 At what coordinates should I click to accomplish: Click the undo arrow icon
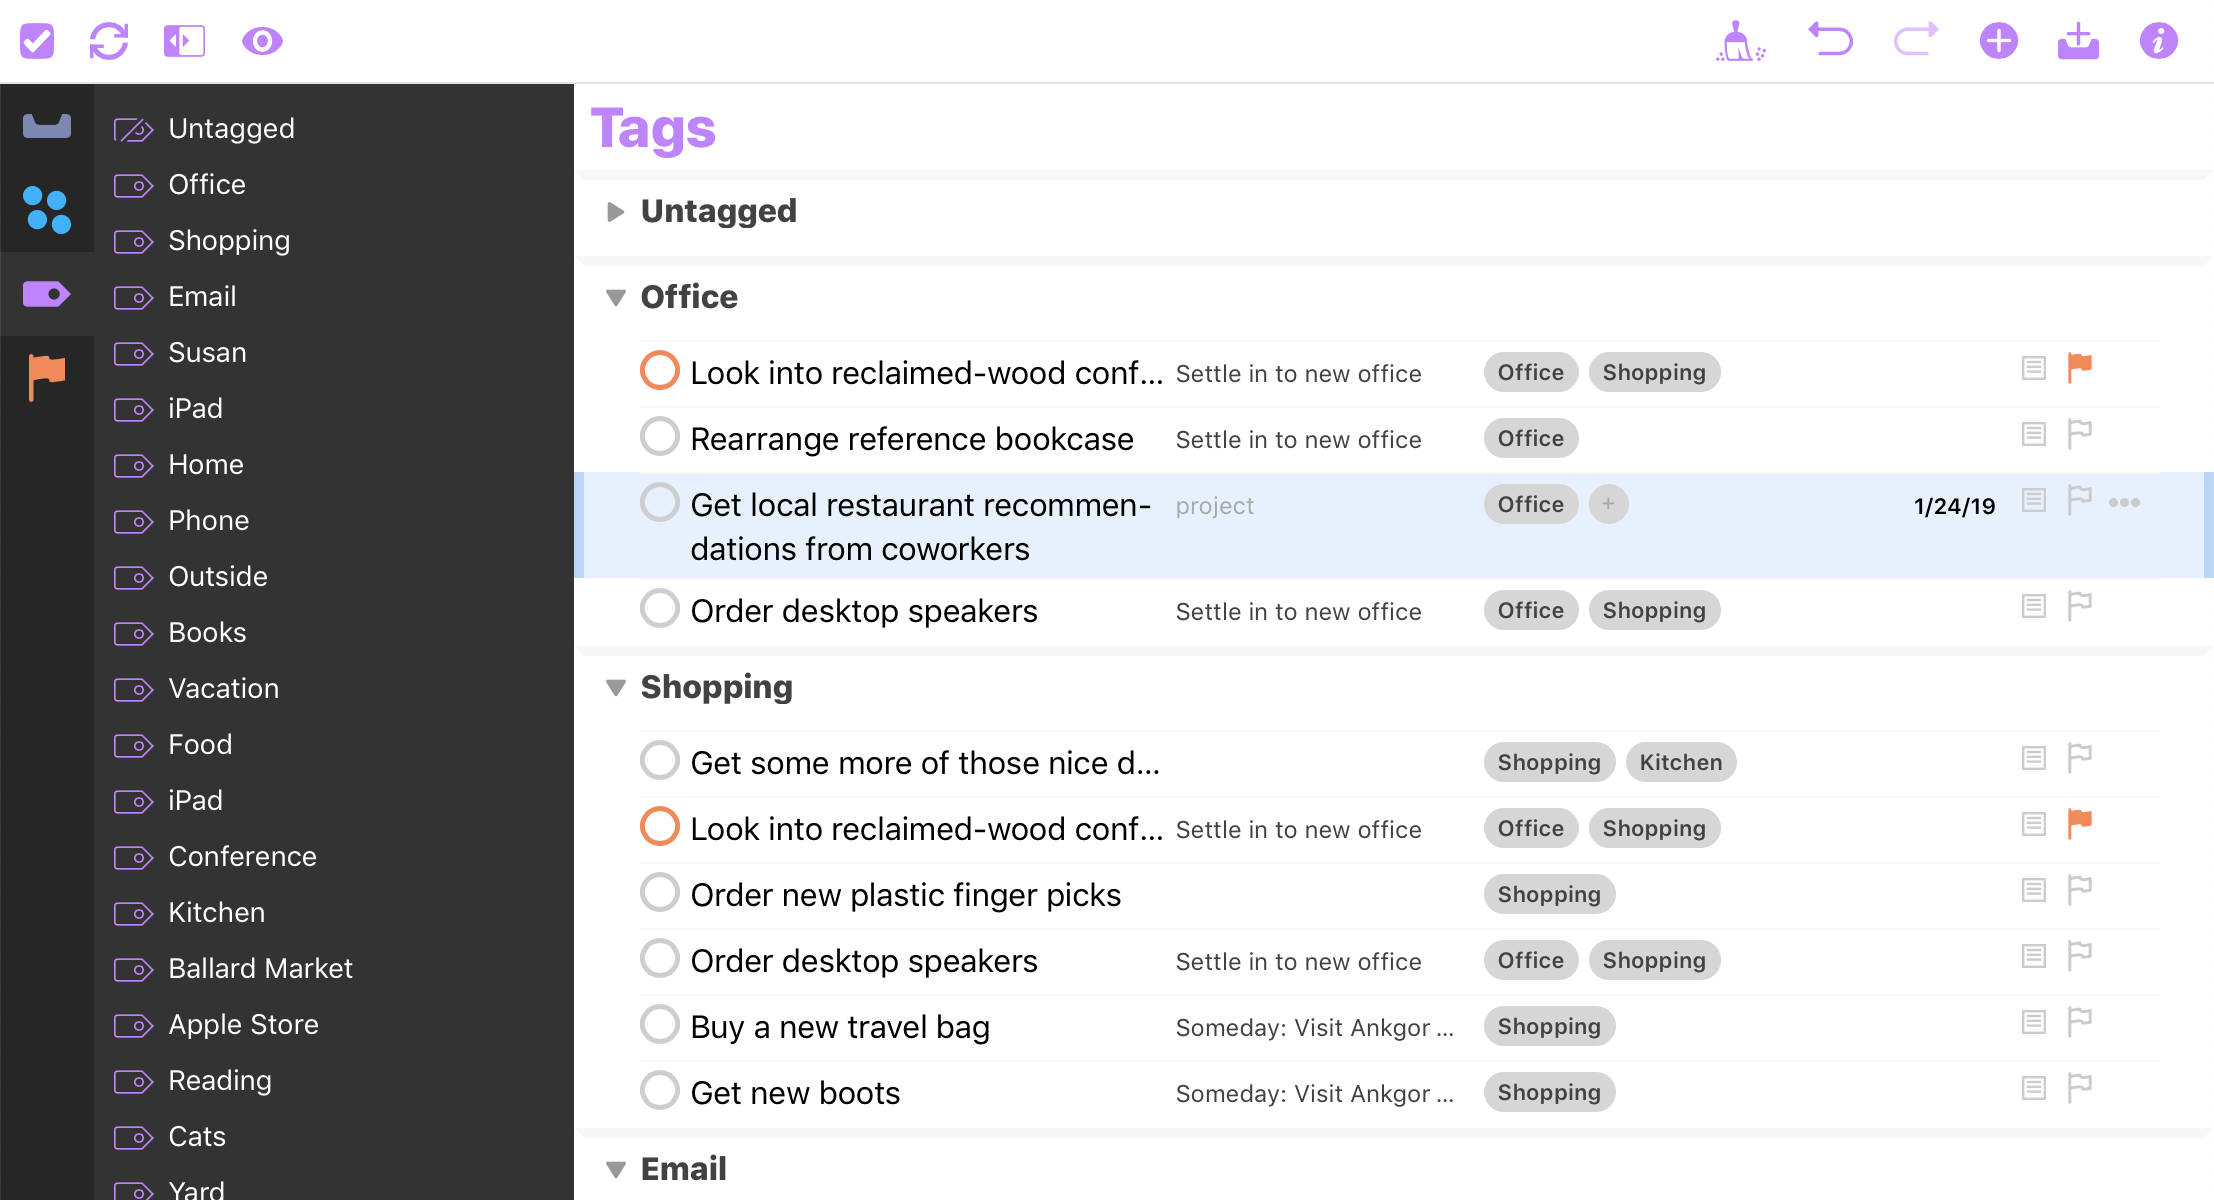pos(1827,40)
